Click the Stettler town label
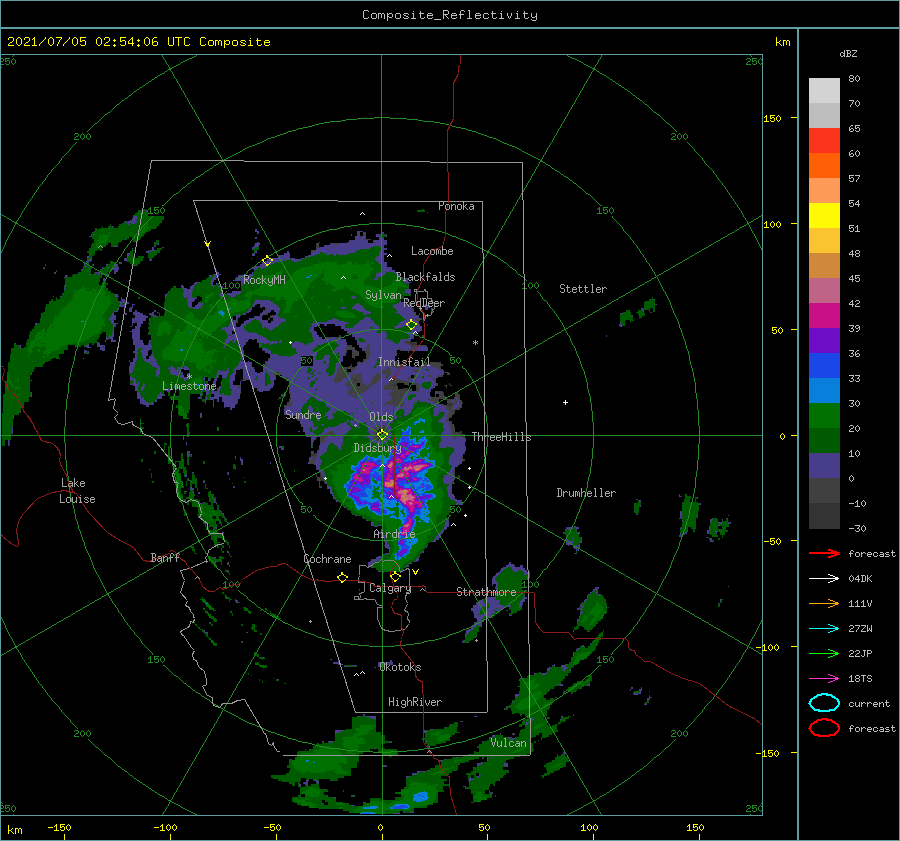The image size is (900, 841). pos(583,289)
